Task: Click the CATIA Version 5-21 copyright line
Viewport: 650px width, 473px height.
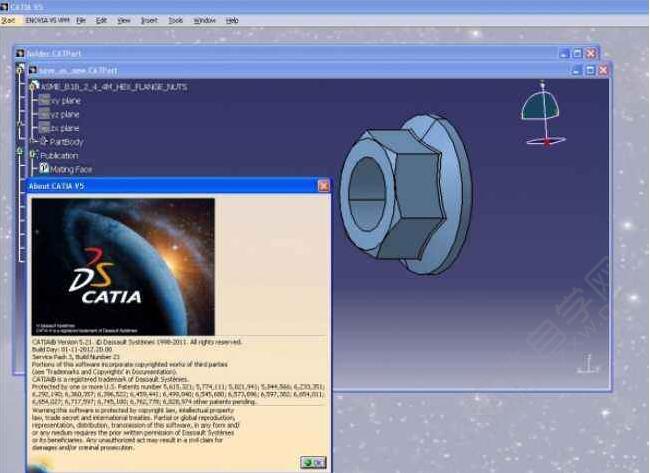Action: pyautogui.click(x=137, y=342)
